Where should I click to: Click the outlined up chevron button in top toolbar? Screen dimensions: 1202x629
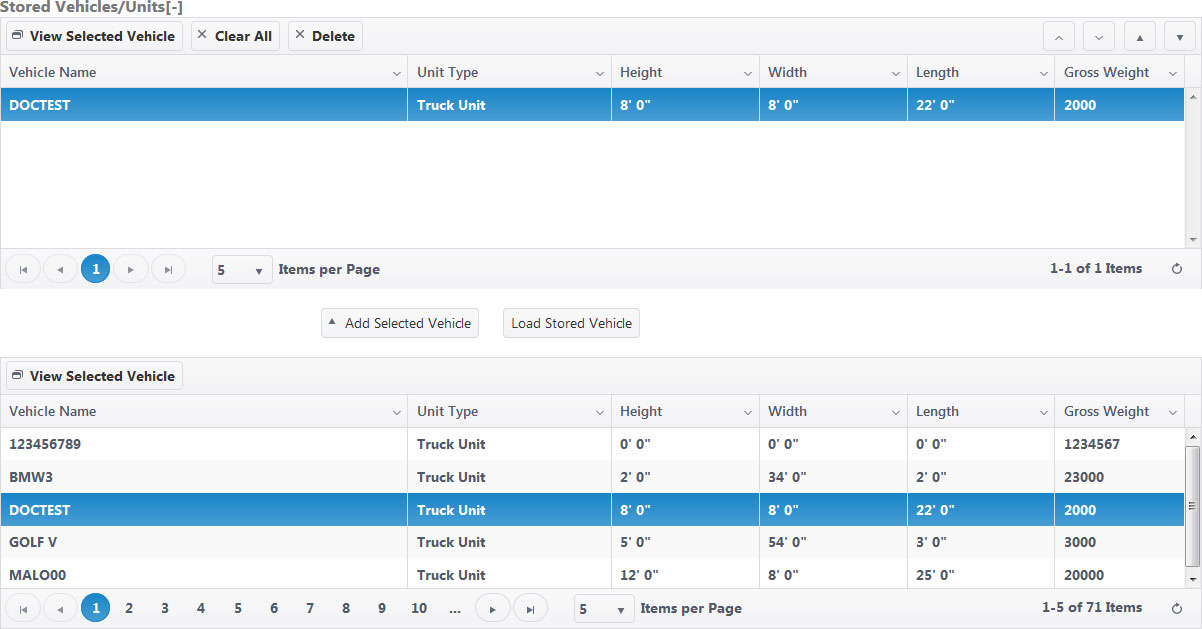pyautogui.click(x=1059, y=37)
